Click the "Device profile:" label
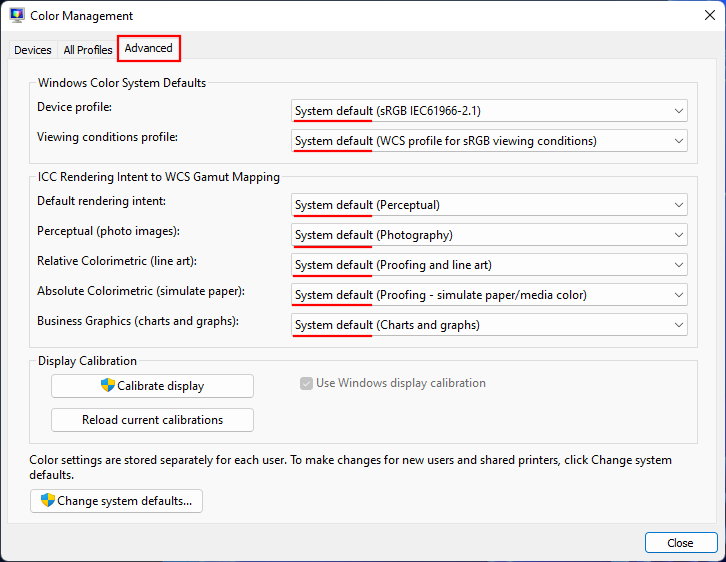The height and width of the screenshot is (562, 726). point(75,107)
